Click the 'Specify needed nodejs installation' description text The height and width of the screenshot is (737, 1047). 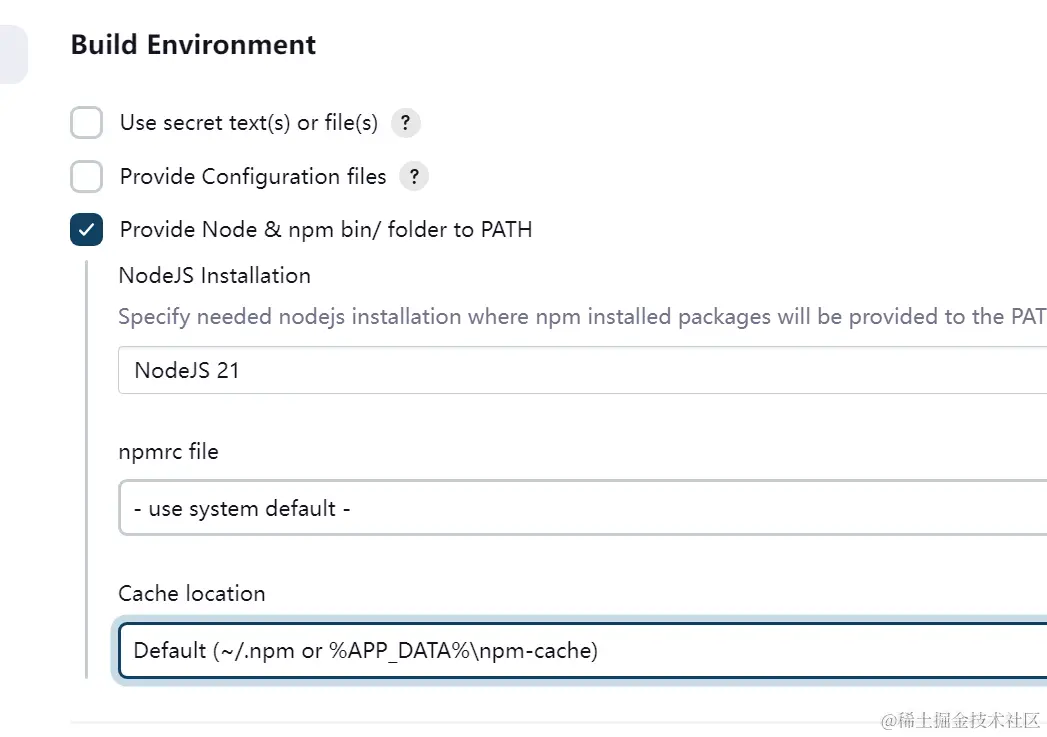pyautogui.click(x=580, y=317)
